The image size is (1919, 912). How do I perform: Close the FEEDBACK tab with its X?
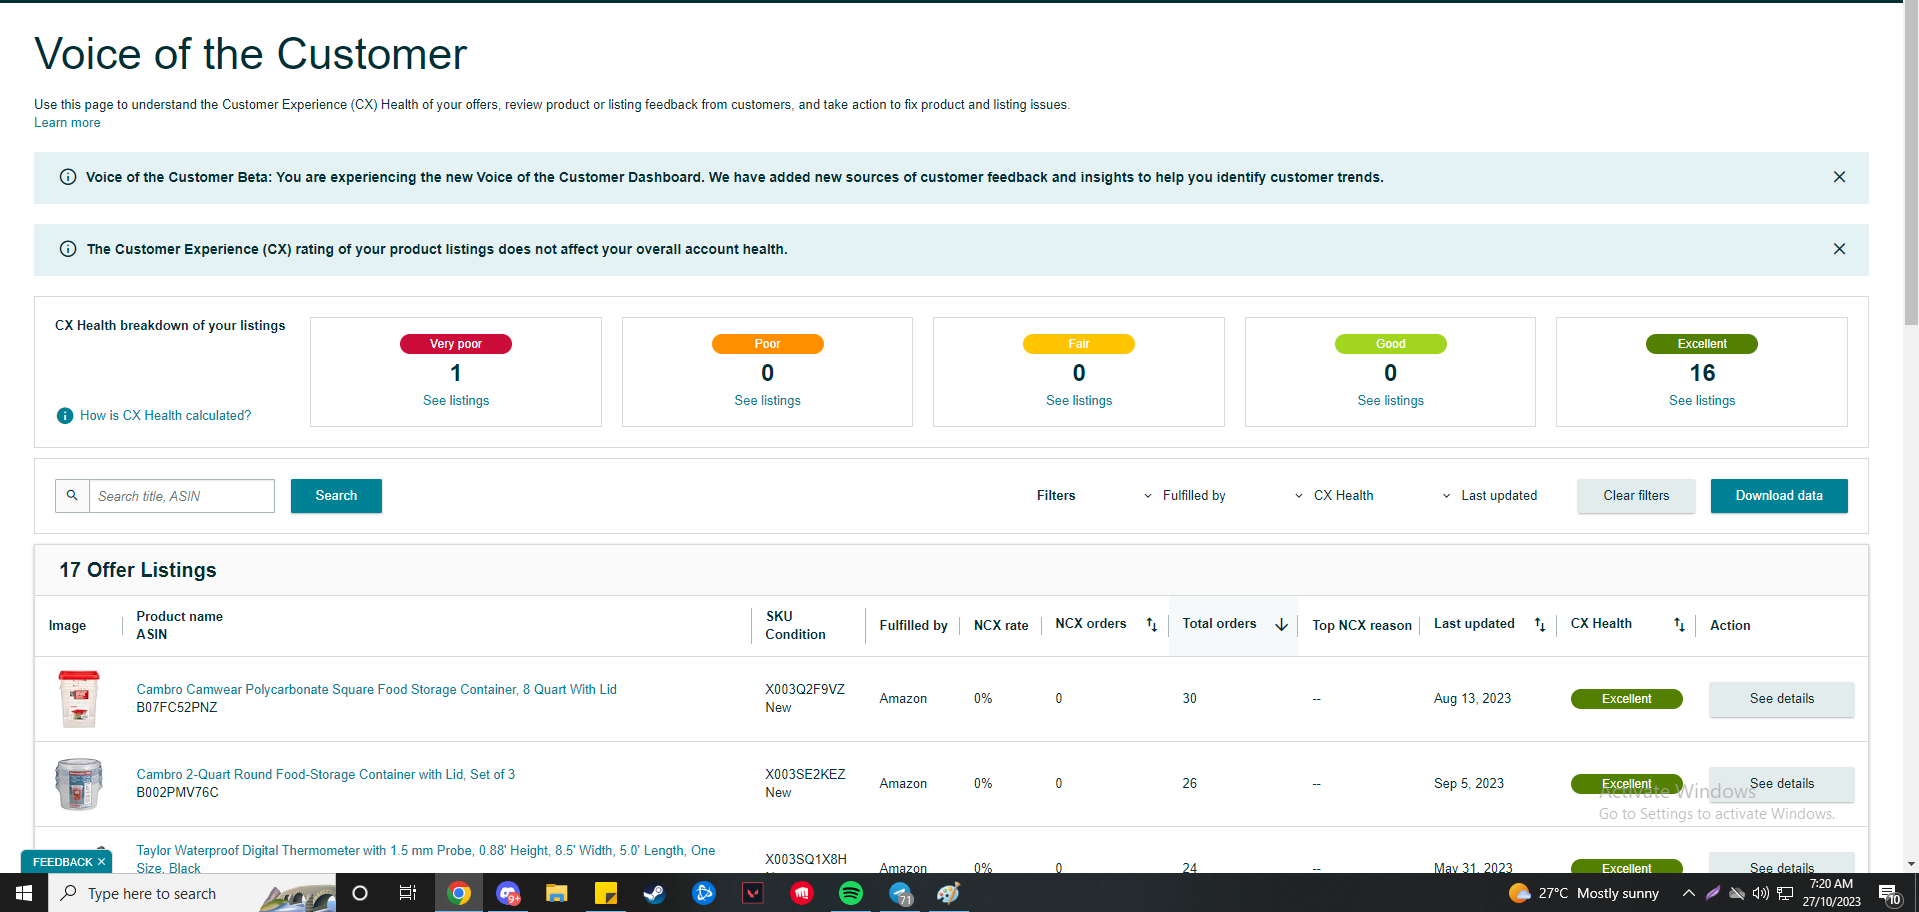[x=101, y=862]
